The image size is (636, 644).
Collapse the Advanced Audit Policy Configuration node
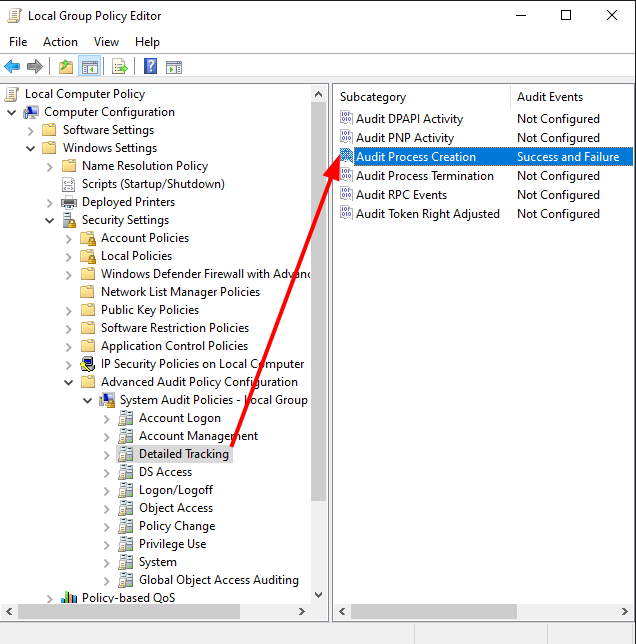point(69,382)
